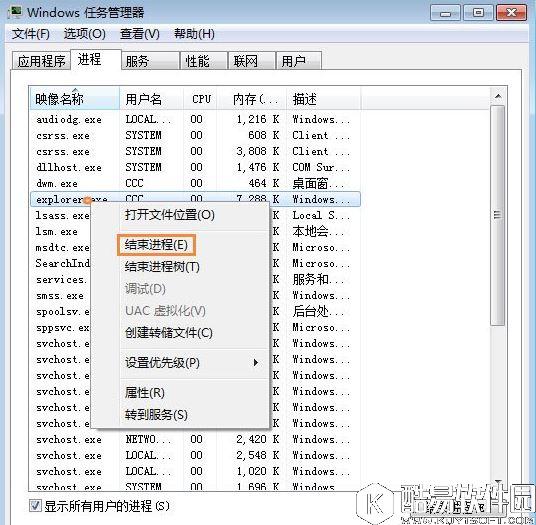
Task: Click the Task Manager title bar icon
Action: click(x=15, y=12)
